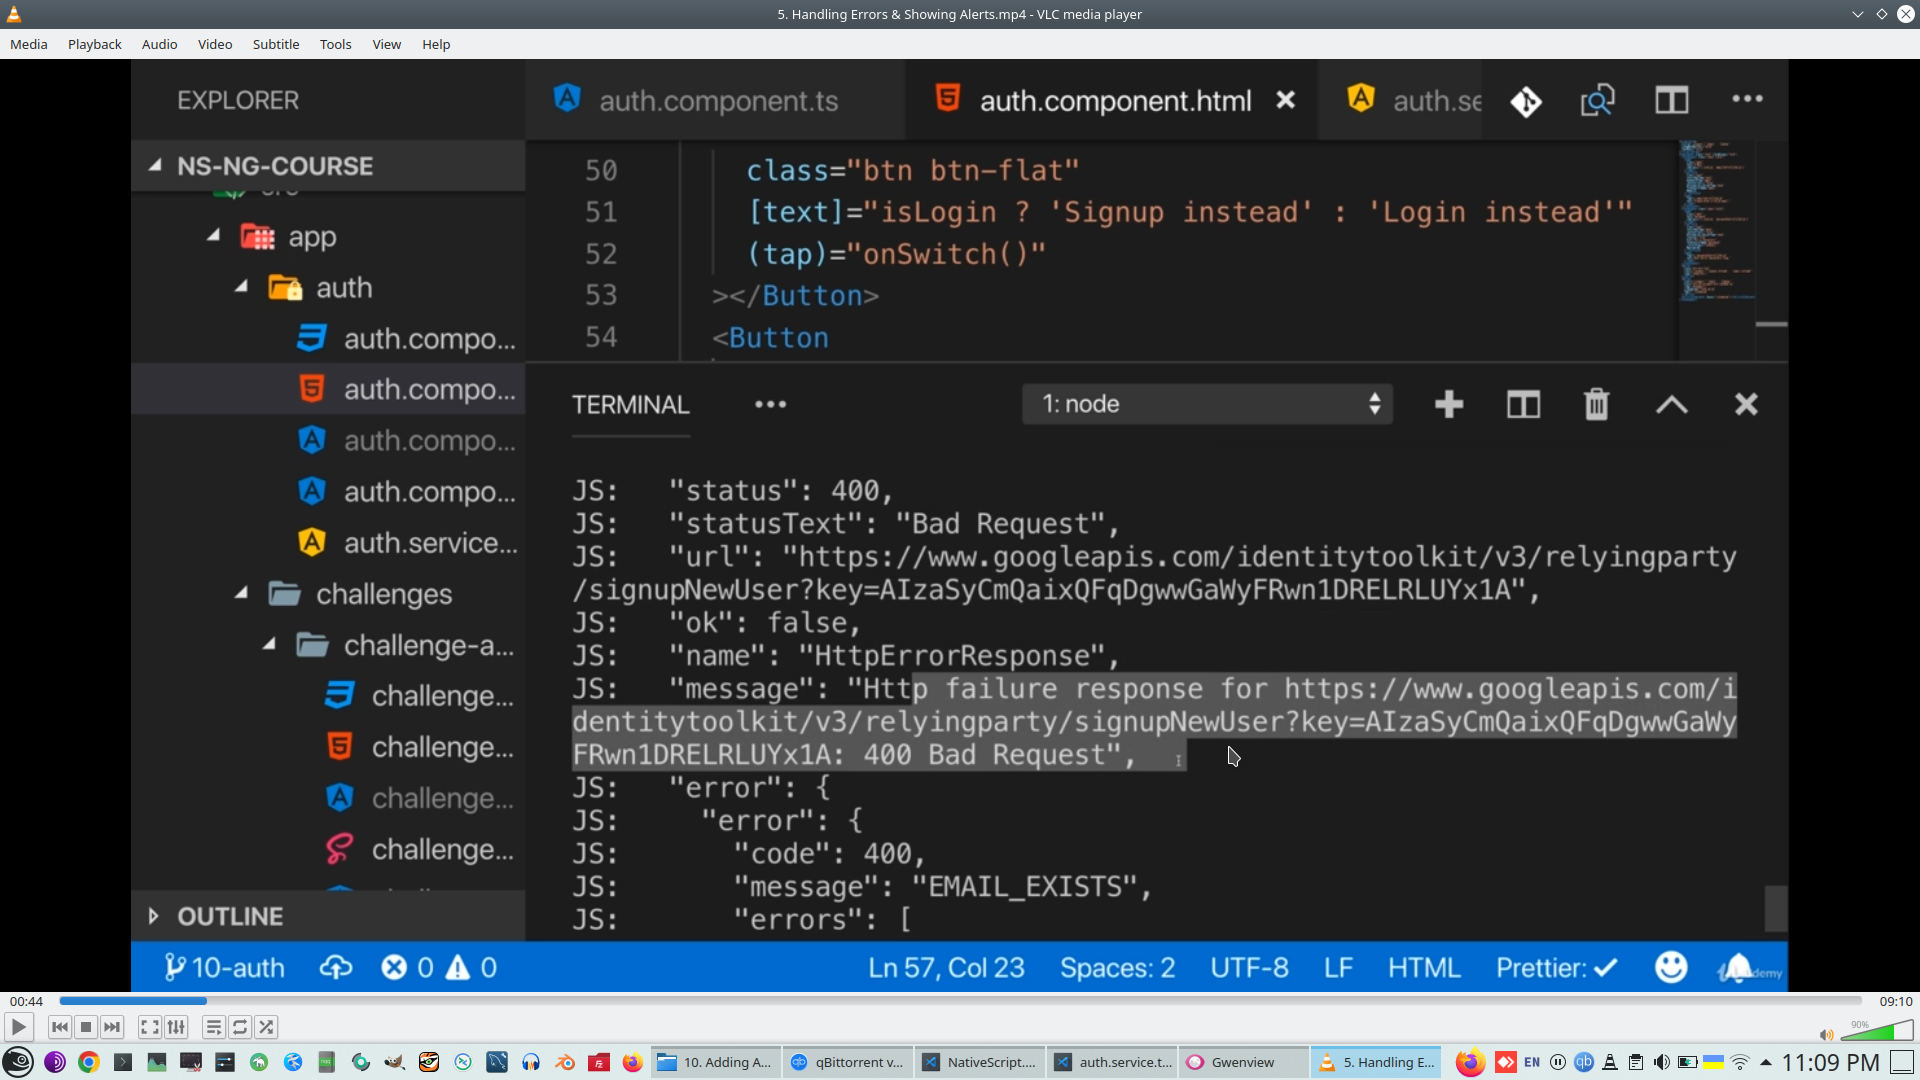1920x1080 pixels.
Task: Open Firefox from taskbar launcher
Action: click(x=632, y=1062)
